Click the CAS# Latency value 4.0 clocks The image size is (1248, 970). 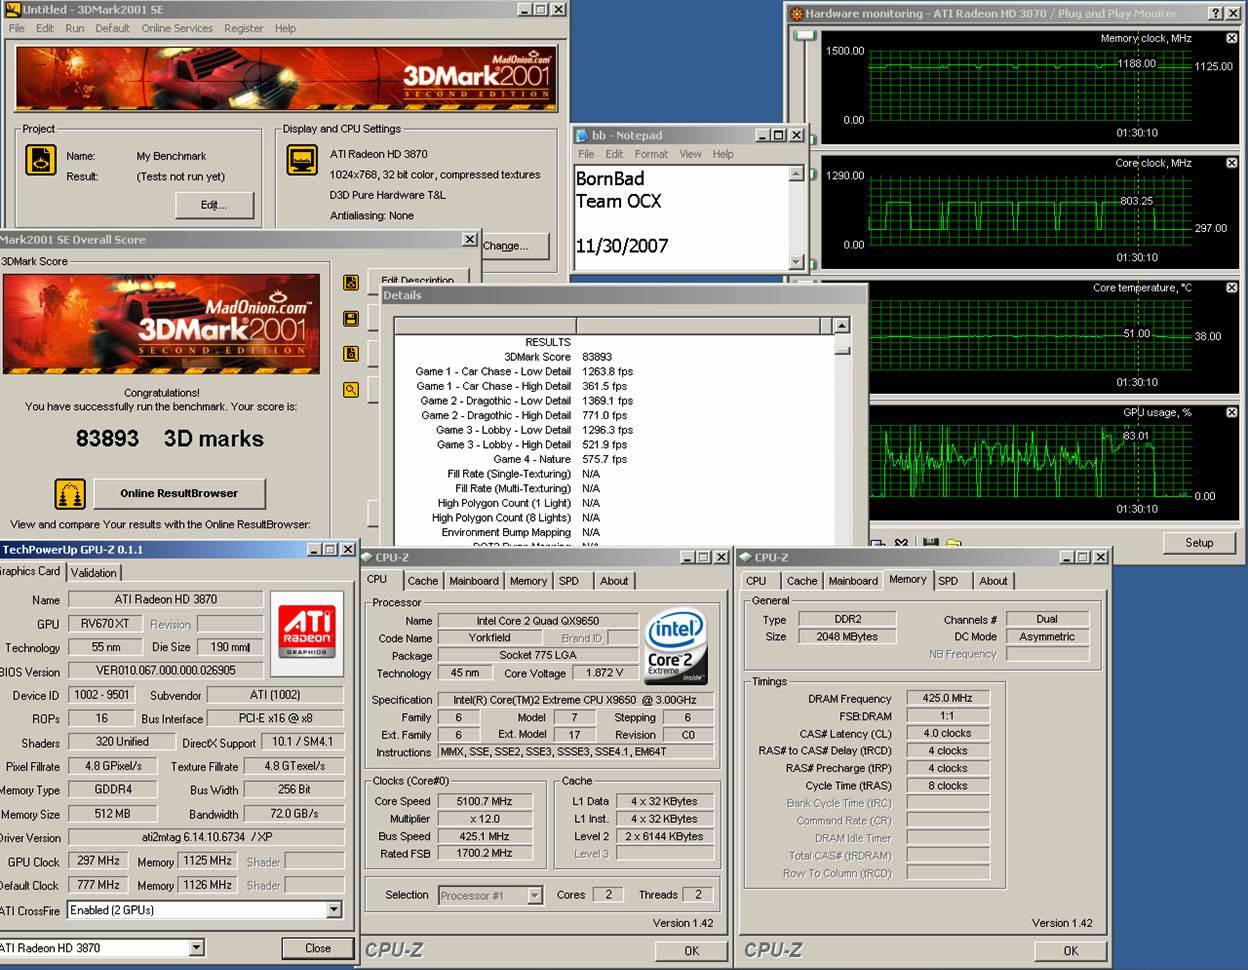(x=947, y=733)
